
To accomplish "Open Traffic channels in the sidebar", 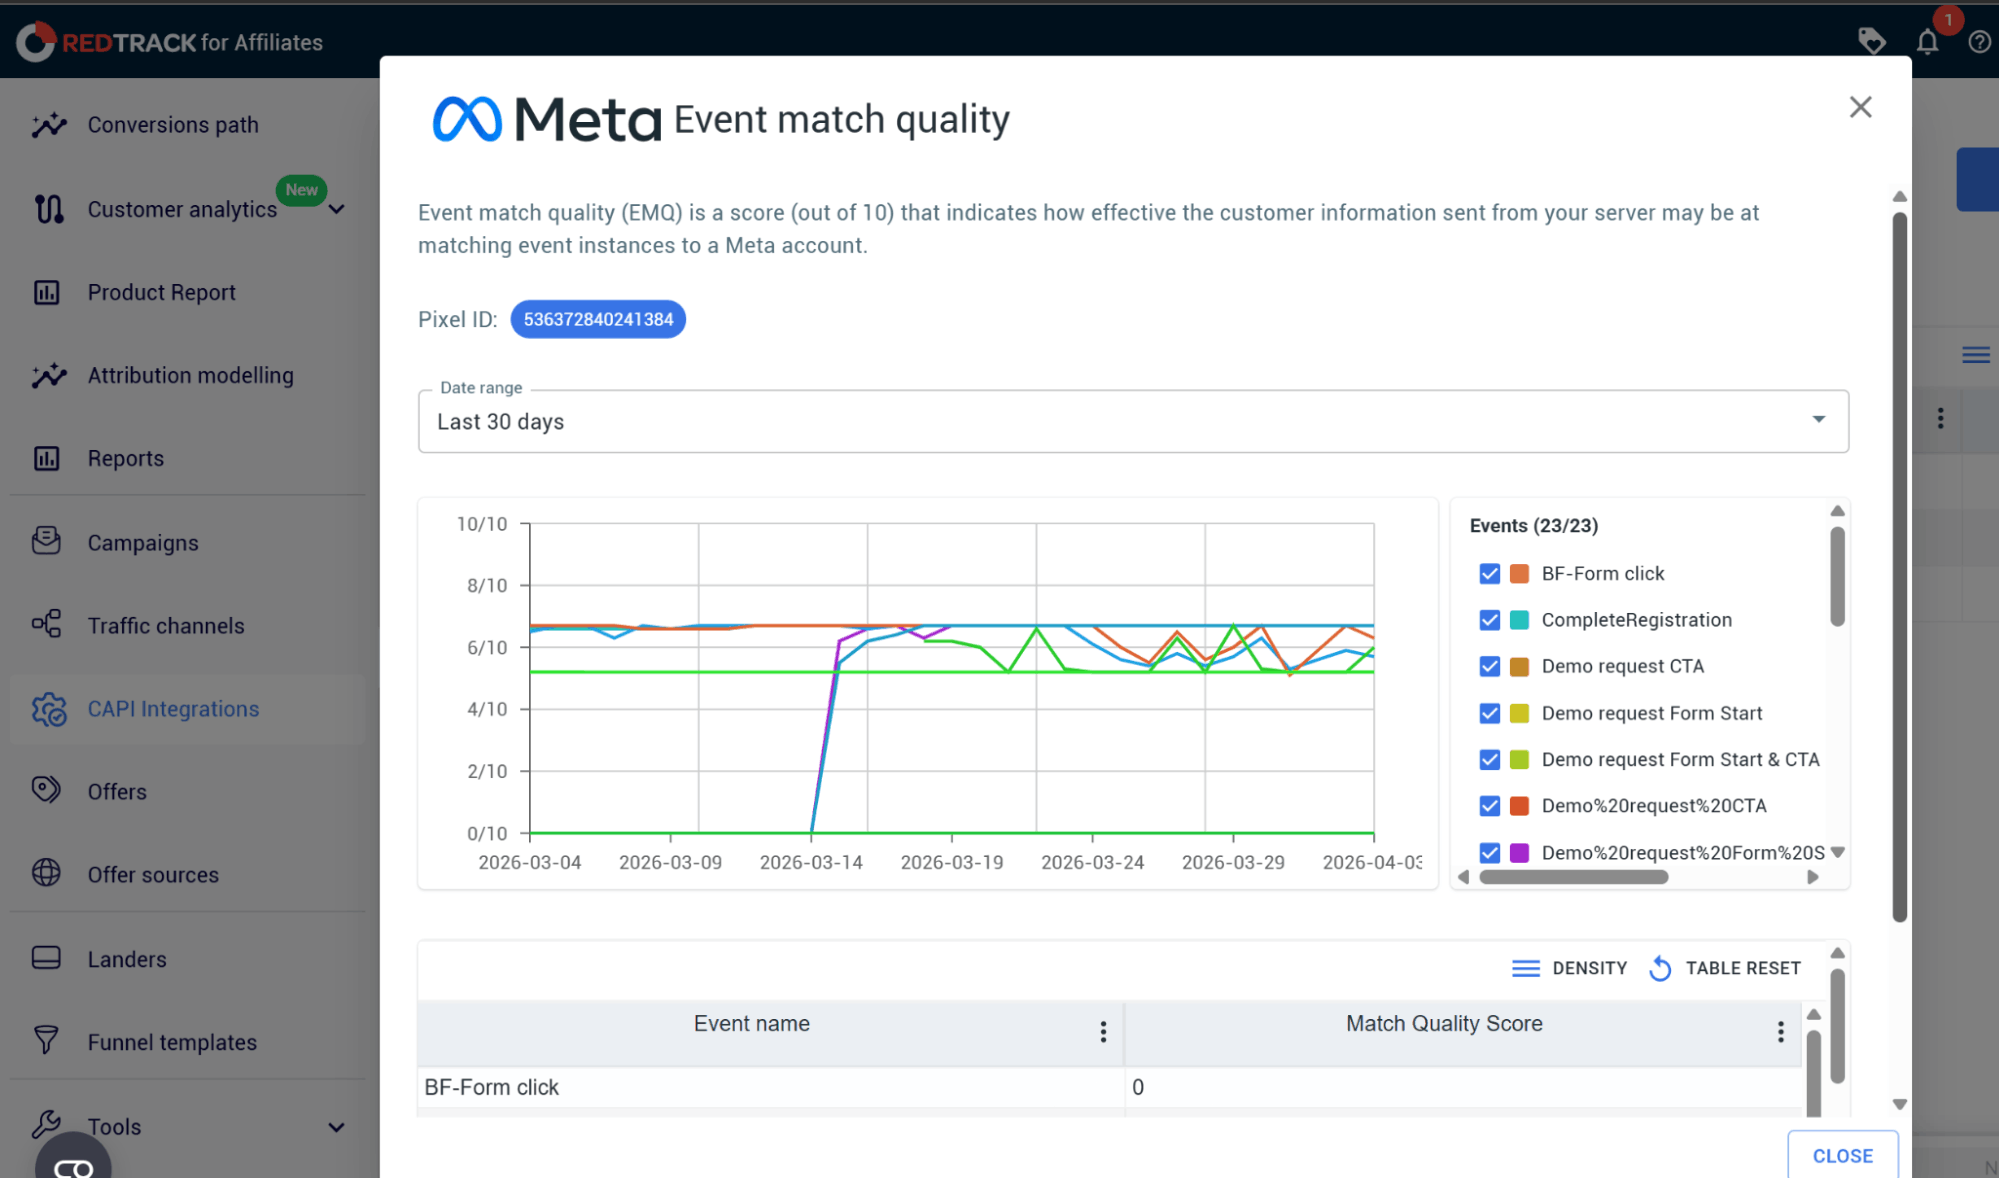I will coord(165,626).
